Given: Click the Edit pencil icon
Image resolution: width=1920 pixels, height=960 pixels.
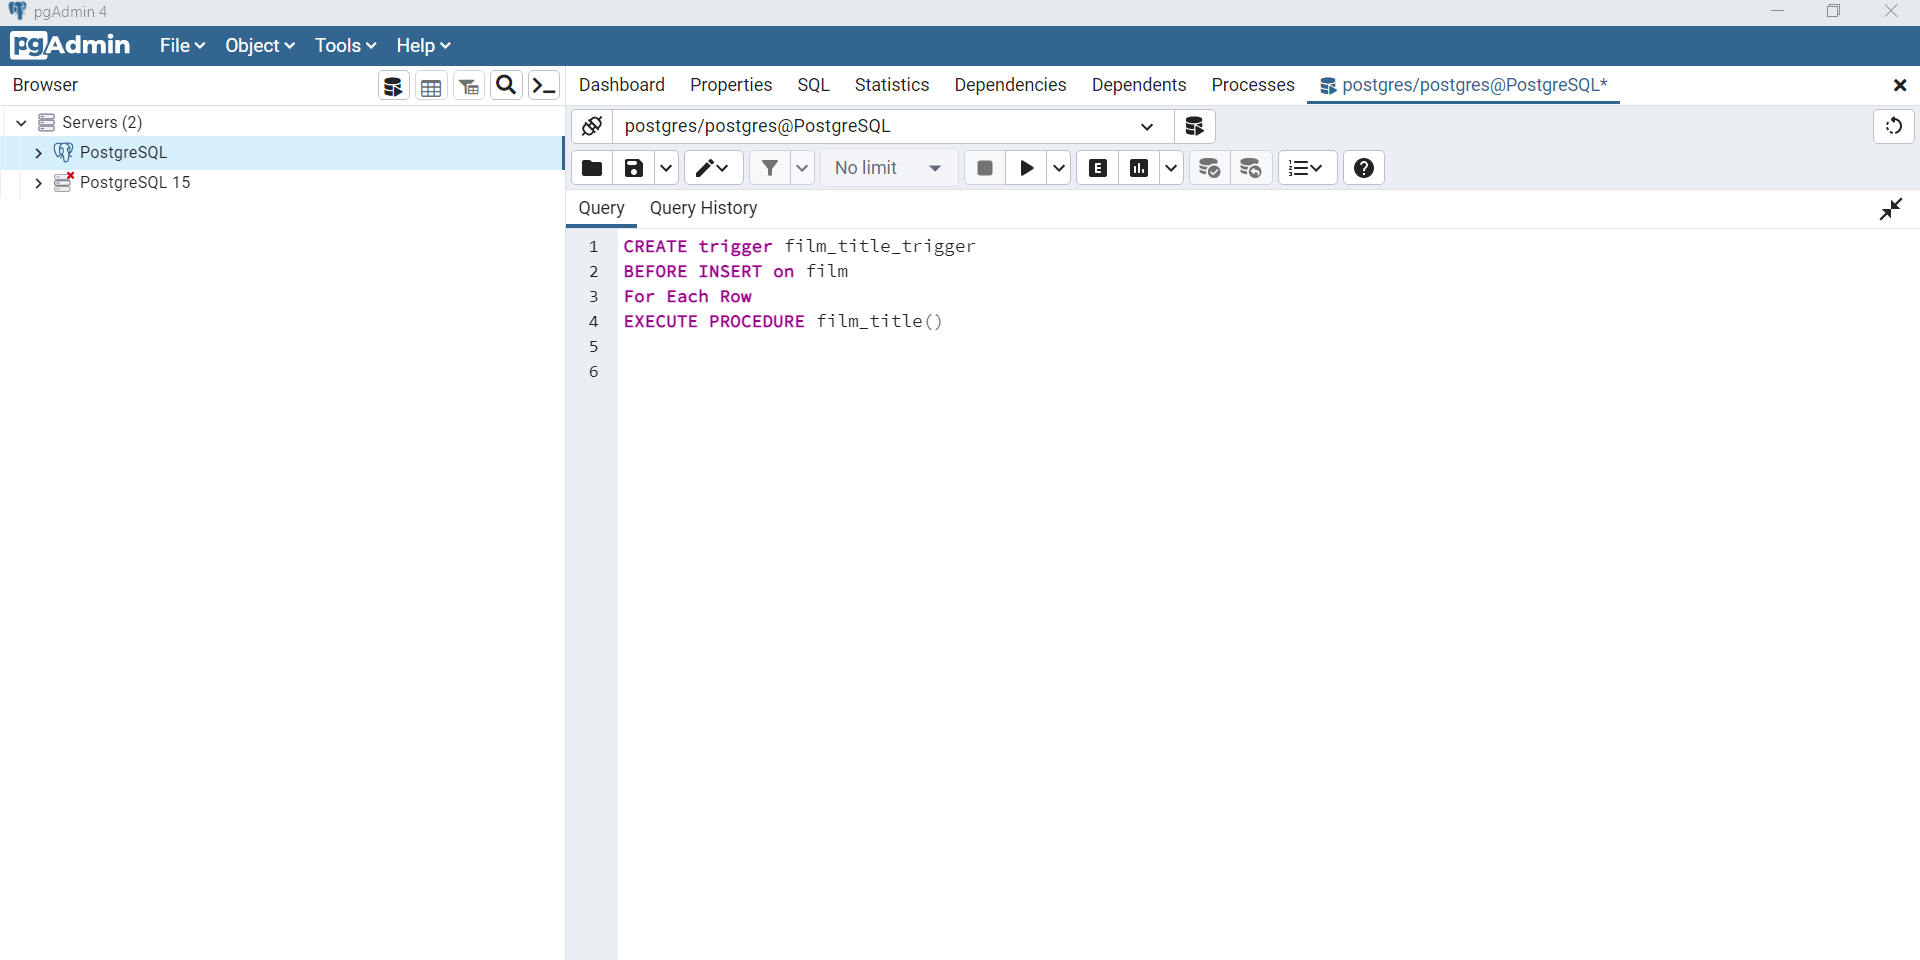Looking at the screenshot, I should point(713,168).
